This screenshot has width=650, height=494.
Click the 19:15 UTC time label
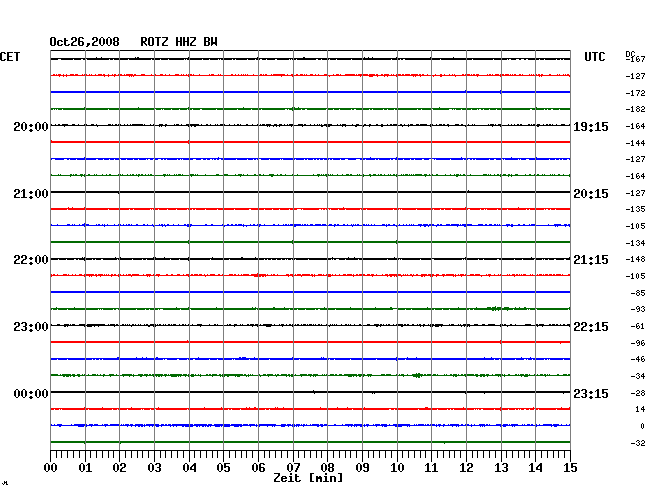pos(591,127)
